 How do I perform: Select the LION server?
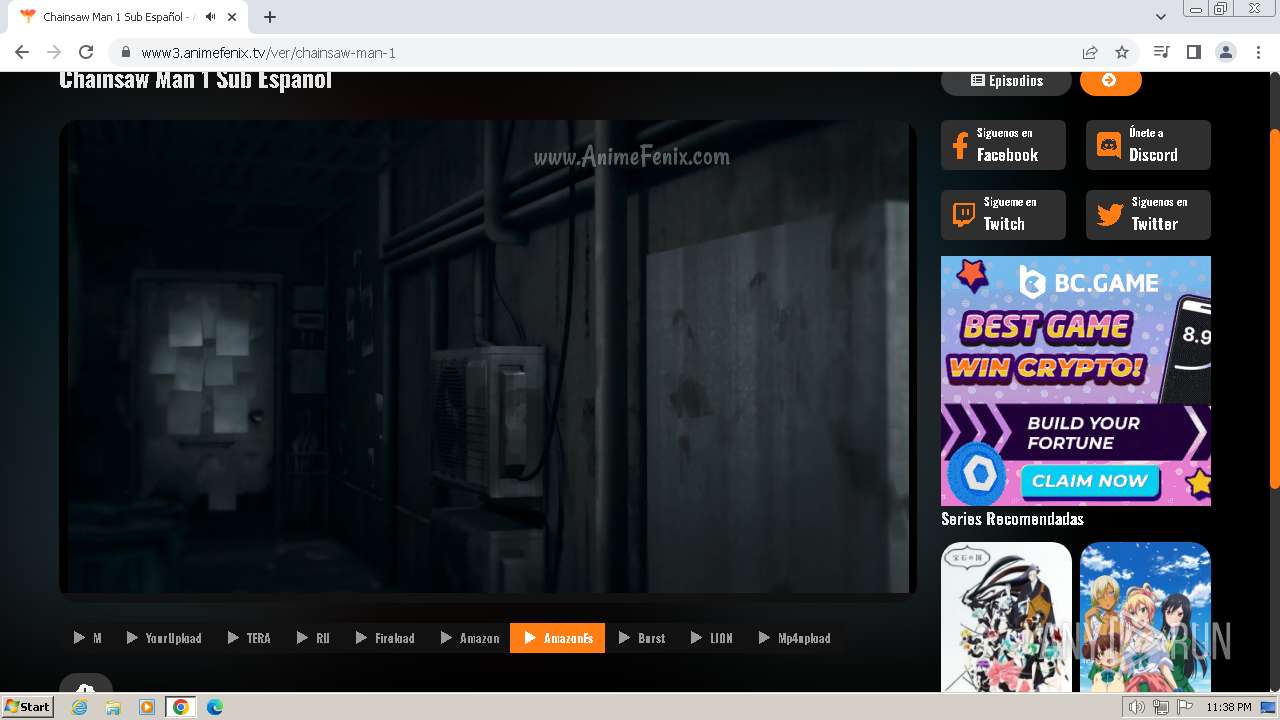711,638
